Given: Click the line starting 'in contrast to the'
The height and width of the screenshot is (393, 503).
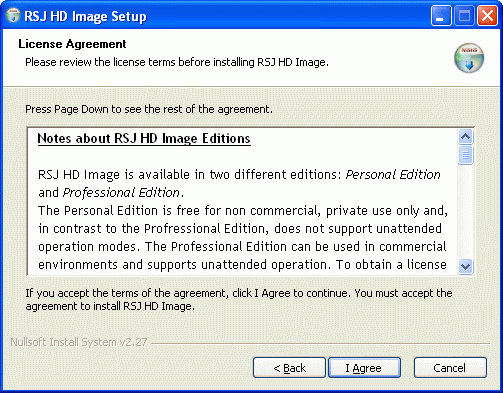Looking at the screenshot, I should [240, 229].
